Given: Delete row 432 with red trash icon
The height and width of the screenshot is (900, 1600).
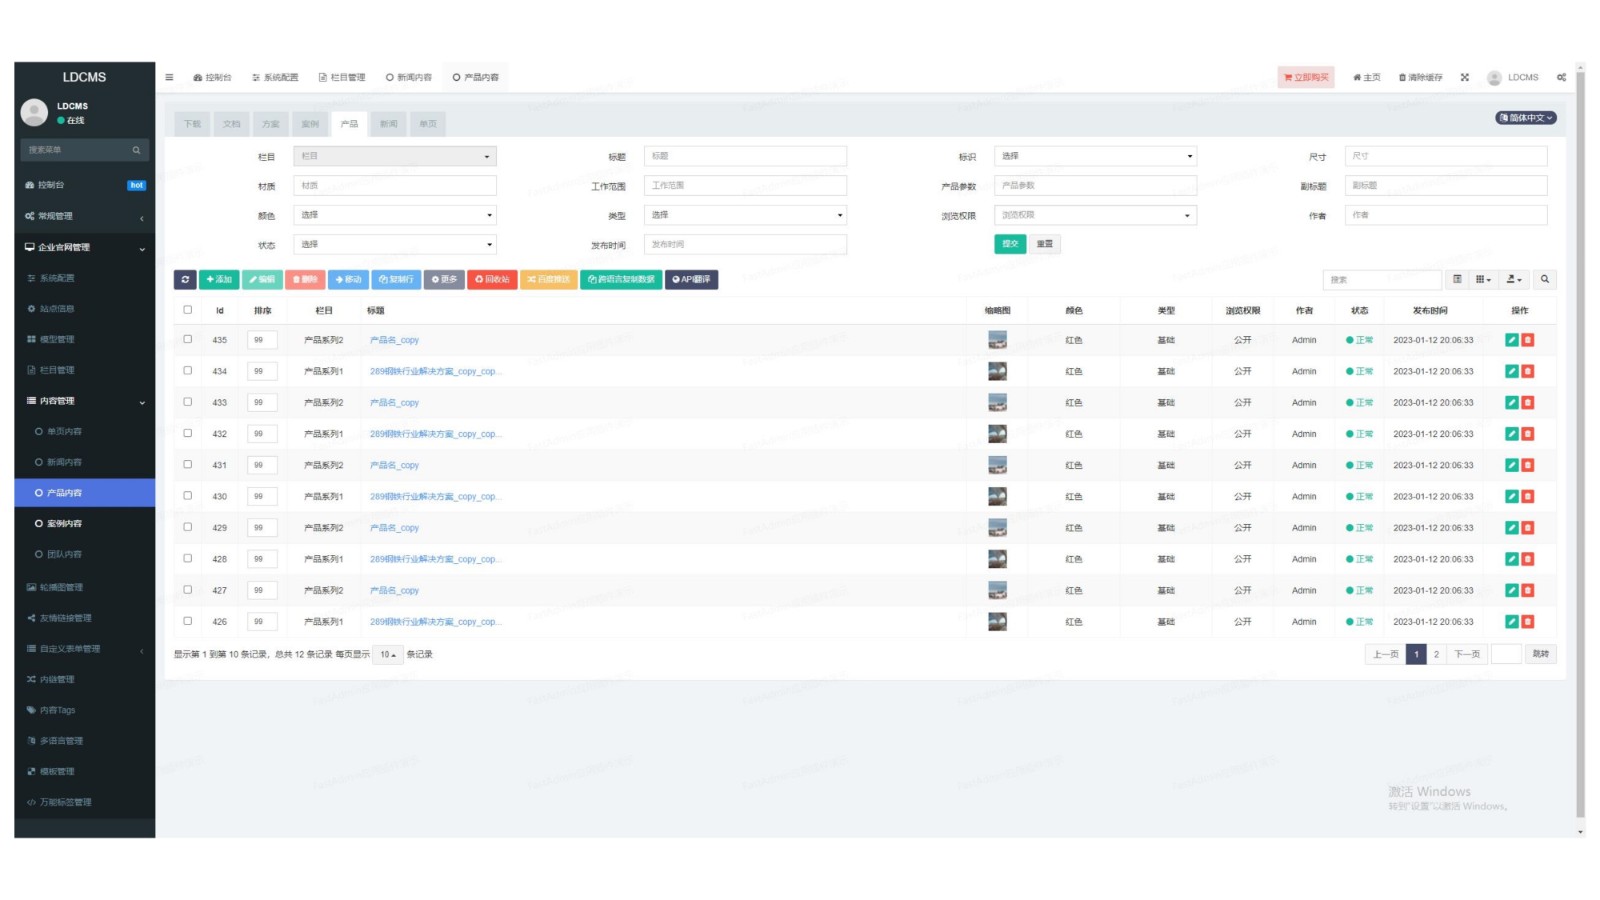Looking at the screenshot, I should point(1528,434).
